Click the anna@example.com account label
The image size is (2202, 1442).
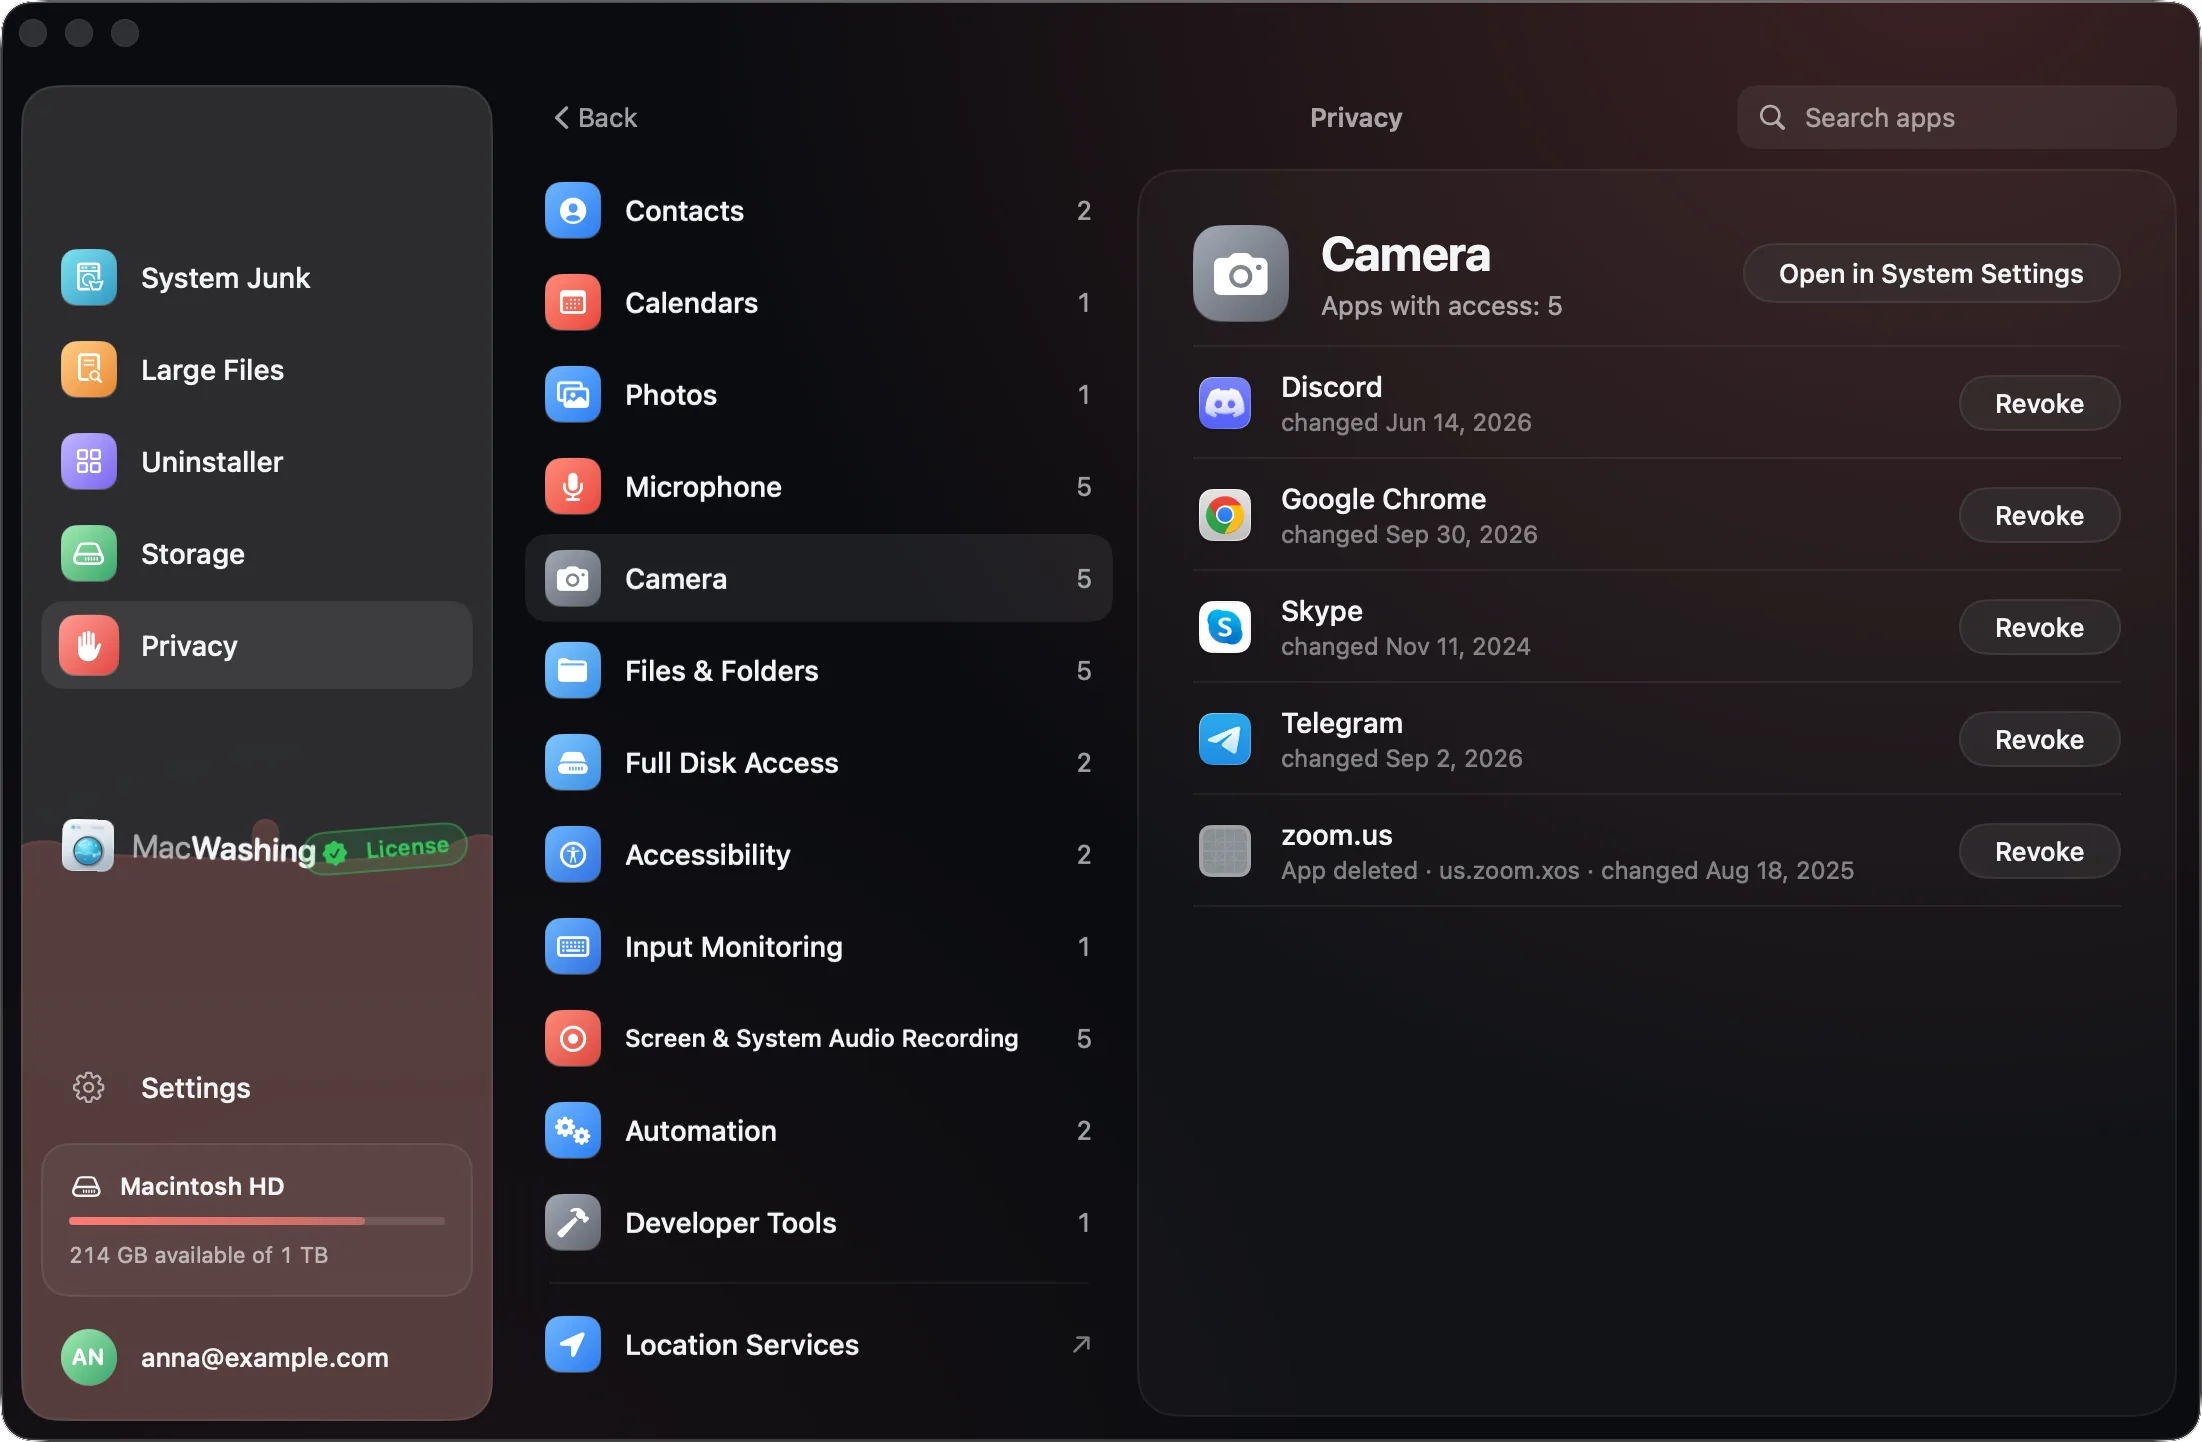pyautogui.click(x=265, y=1357)
